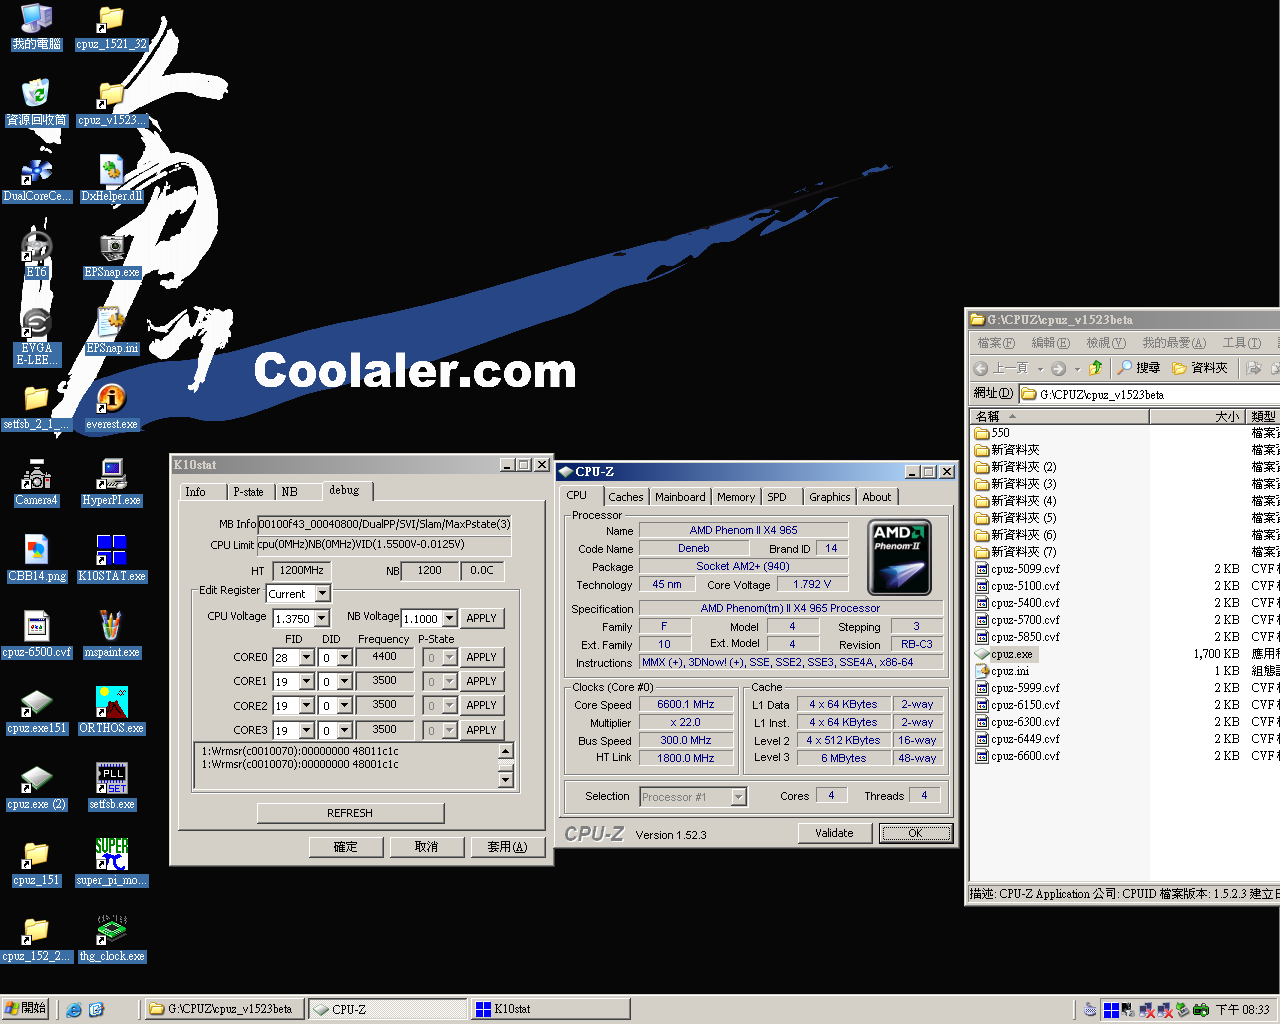This screenshot has width=1280, height=1024.
Task: Click the OK button in CPU-Z
Action: pos(915,833)
